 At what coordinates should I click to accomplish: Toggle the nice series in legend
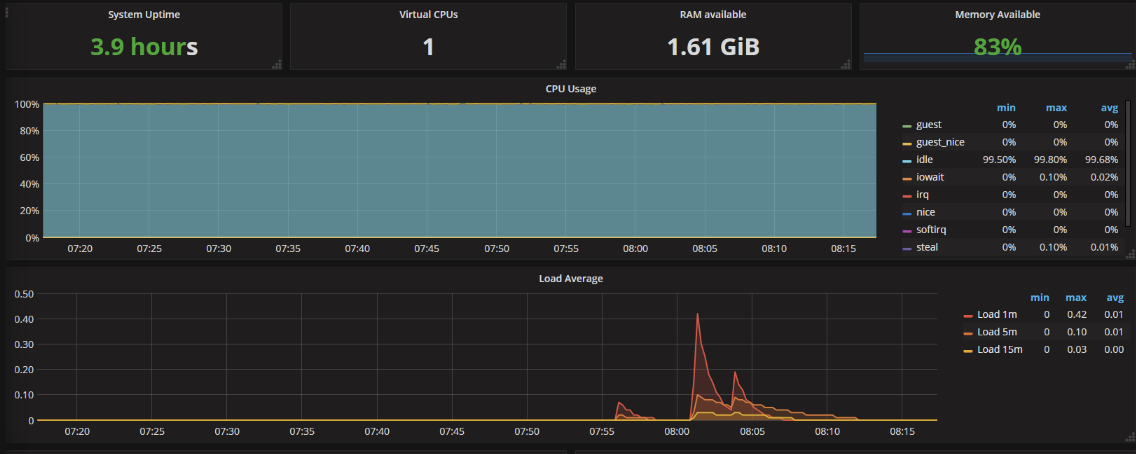(925, 213)
